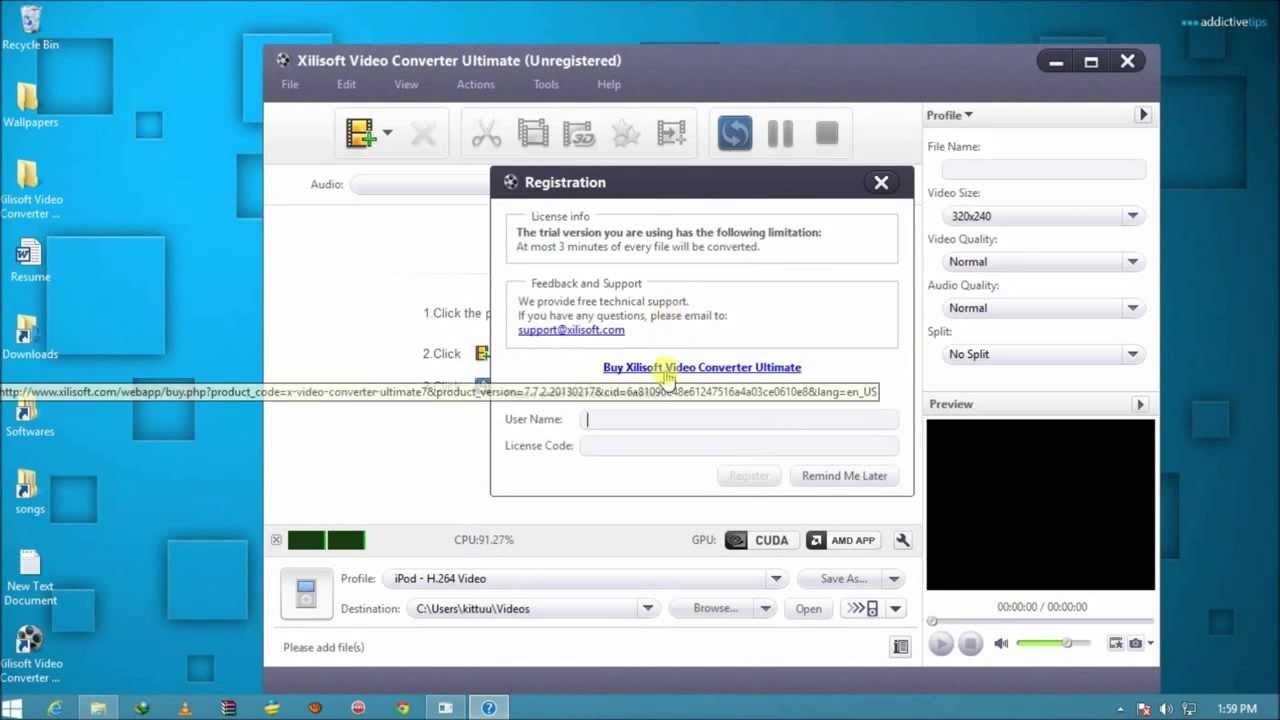Close the CPU meter with small X icon
Screen dimensions: 1280x720
[x=276, y=540]
